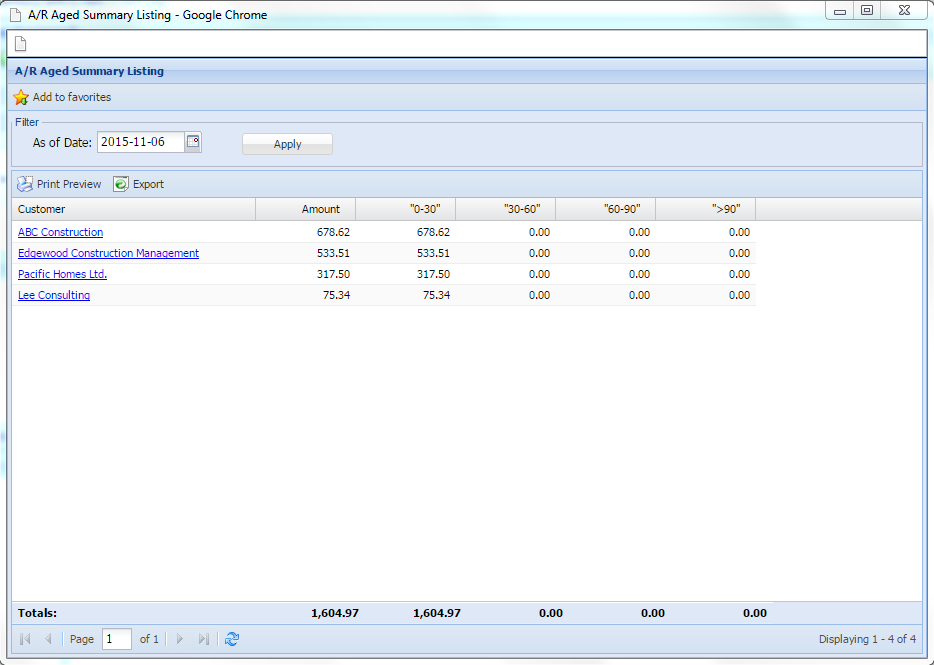
Task: Sort by the Customer column header
Action: [133, 209]
